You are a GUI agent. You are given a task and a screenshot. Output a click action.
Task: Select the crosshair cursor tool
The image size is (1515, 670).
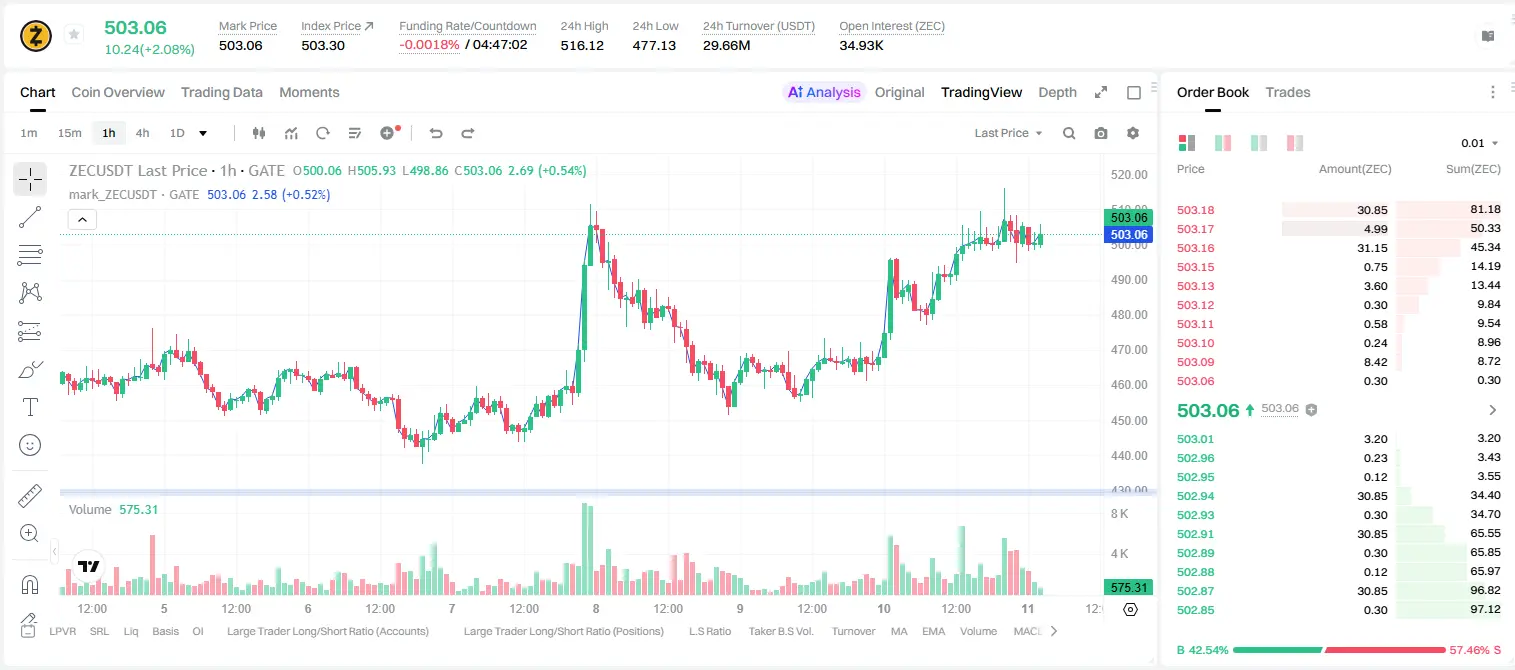(30, 180)
